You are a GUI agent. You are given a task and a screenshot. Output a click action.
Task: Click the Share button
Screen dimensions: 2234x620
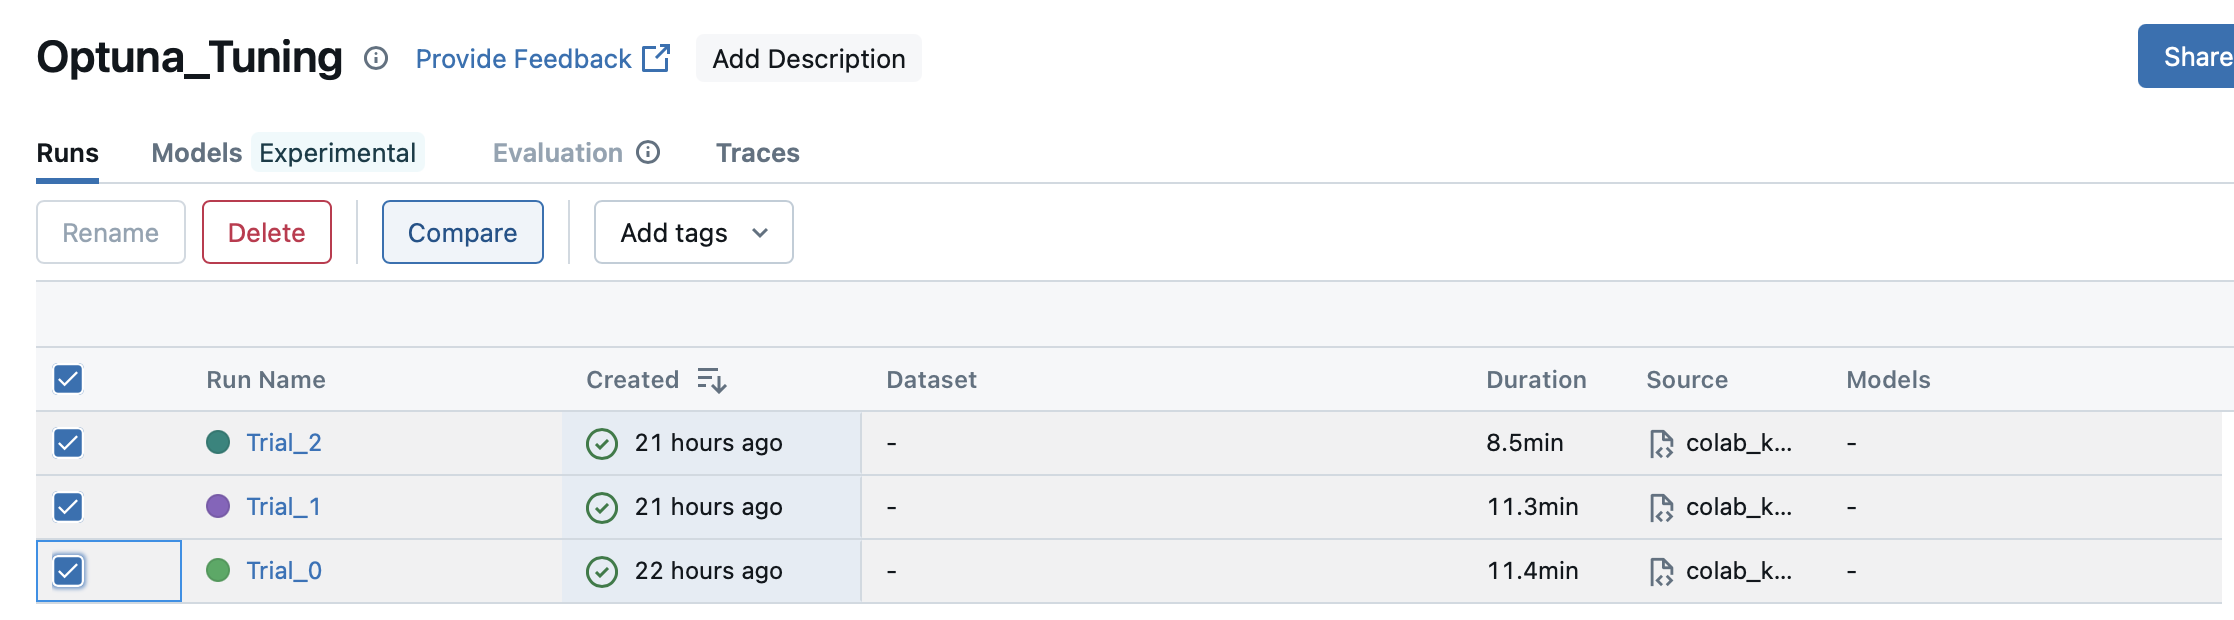point(2192,57)
